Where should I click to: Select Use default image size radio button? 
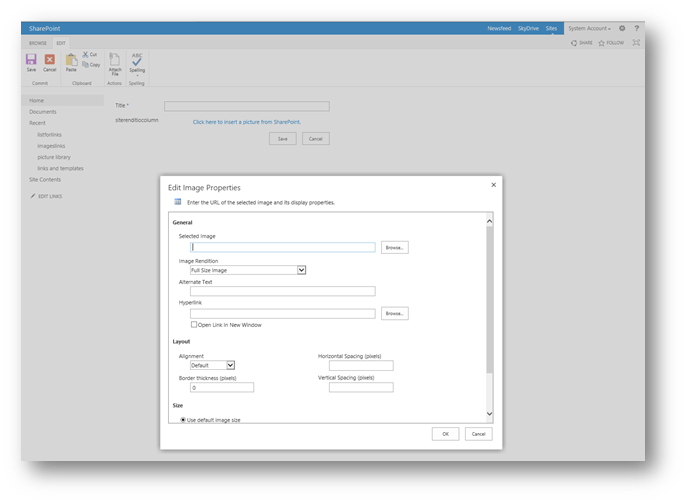pos(183,420)
